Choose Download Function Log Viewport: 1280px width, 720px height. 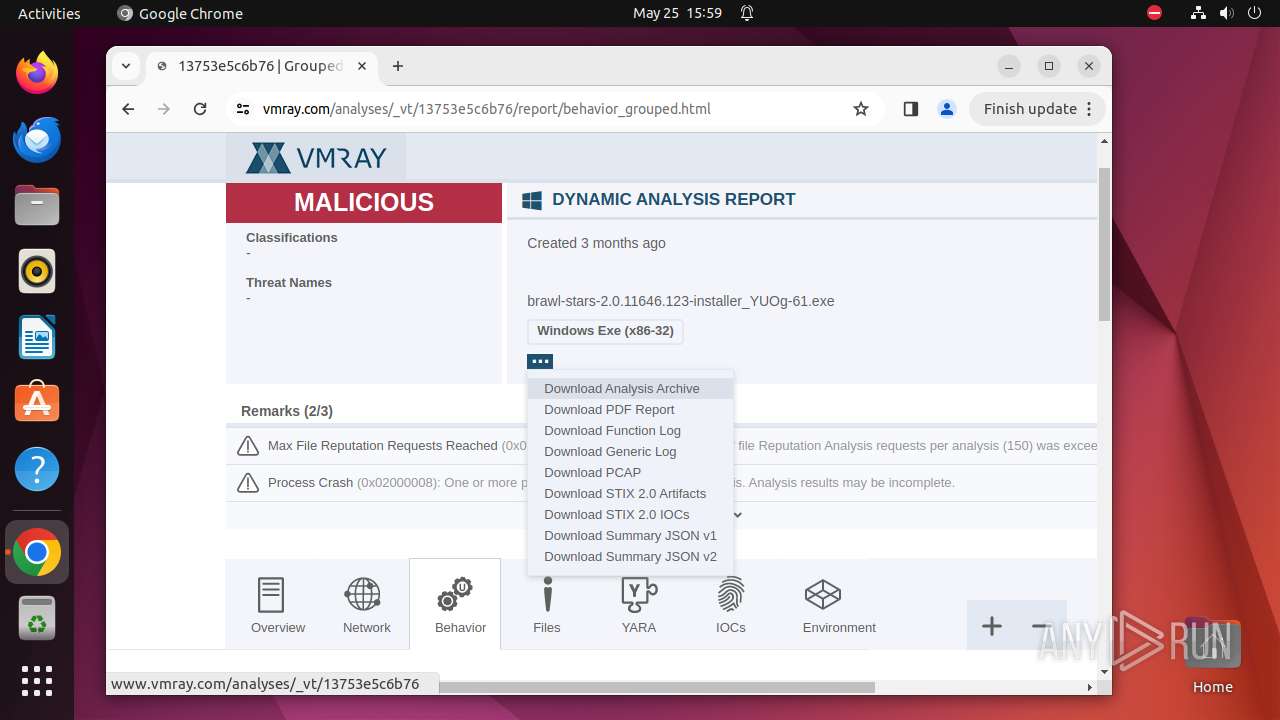pos(631,430)
